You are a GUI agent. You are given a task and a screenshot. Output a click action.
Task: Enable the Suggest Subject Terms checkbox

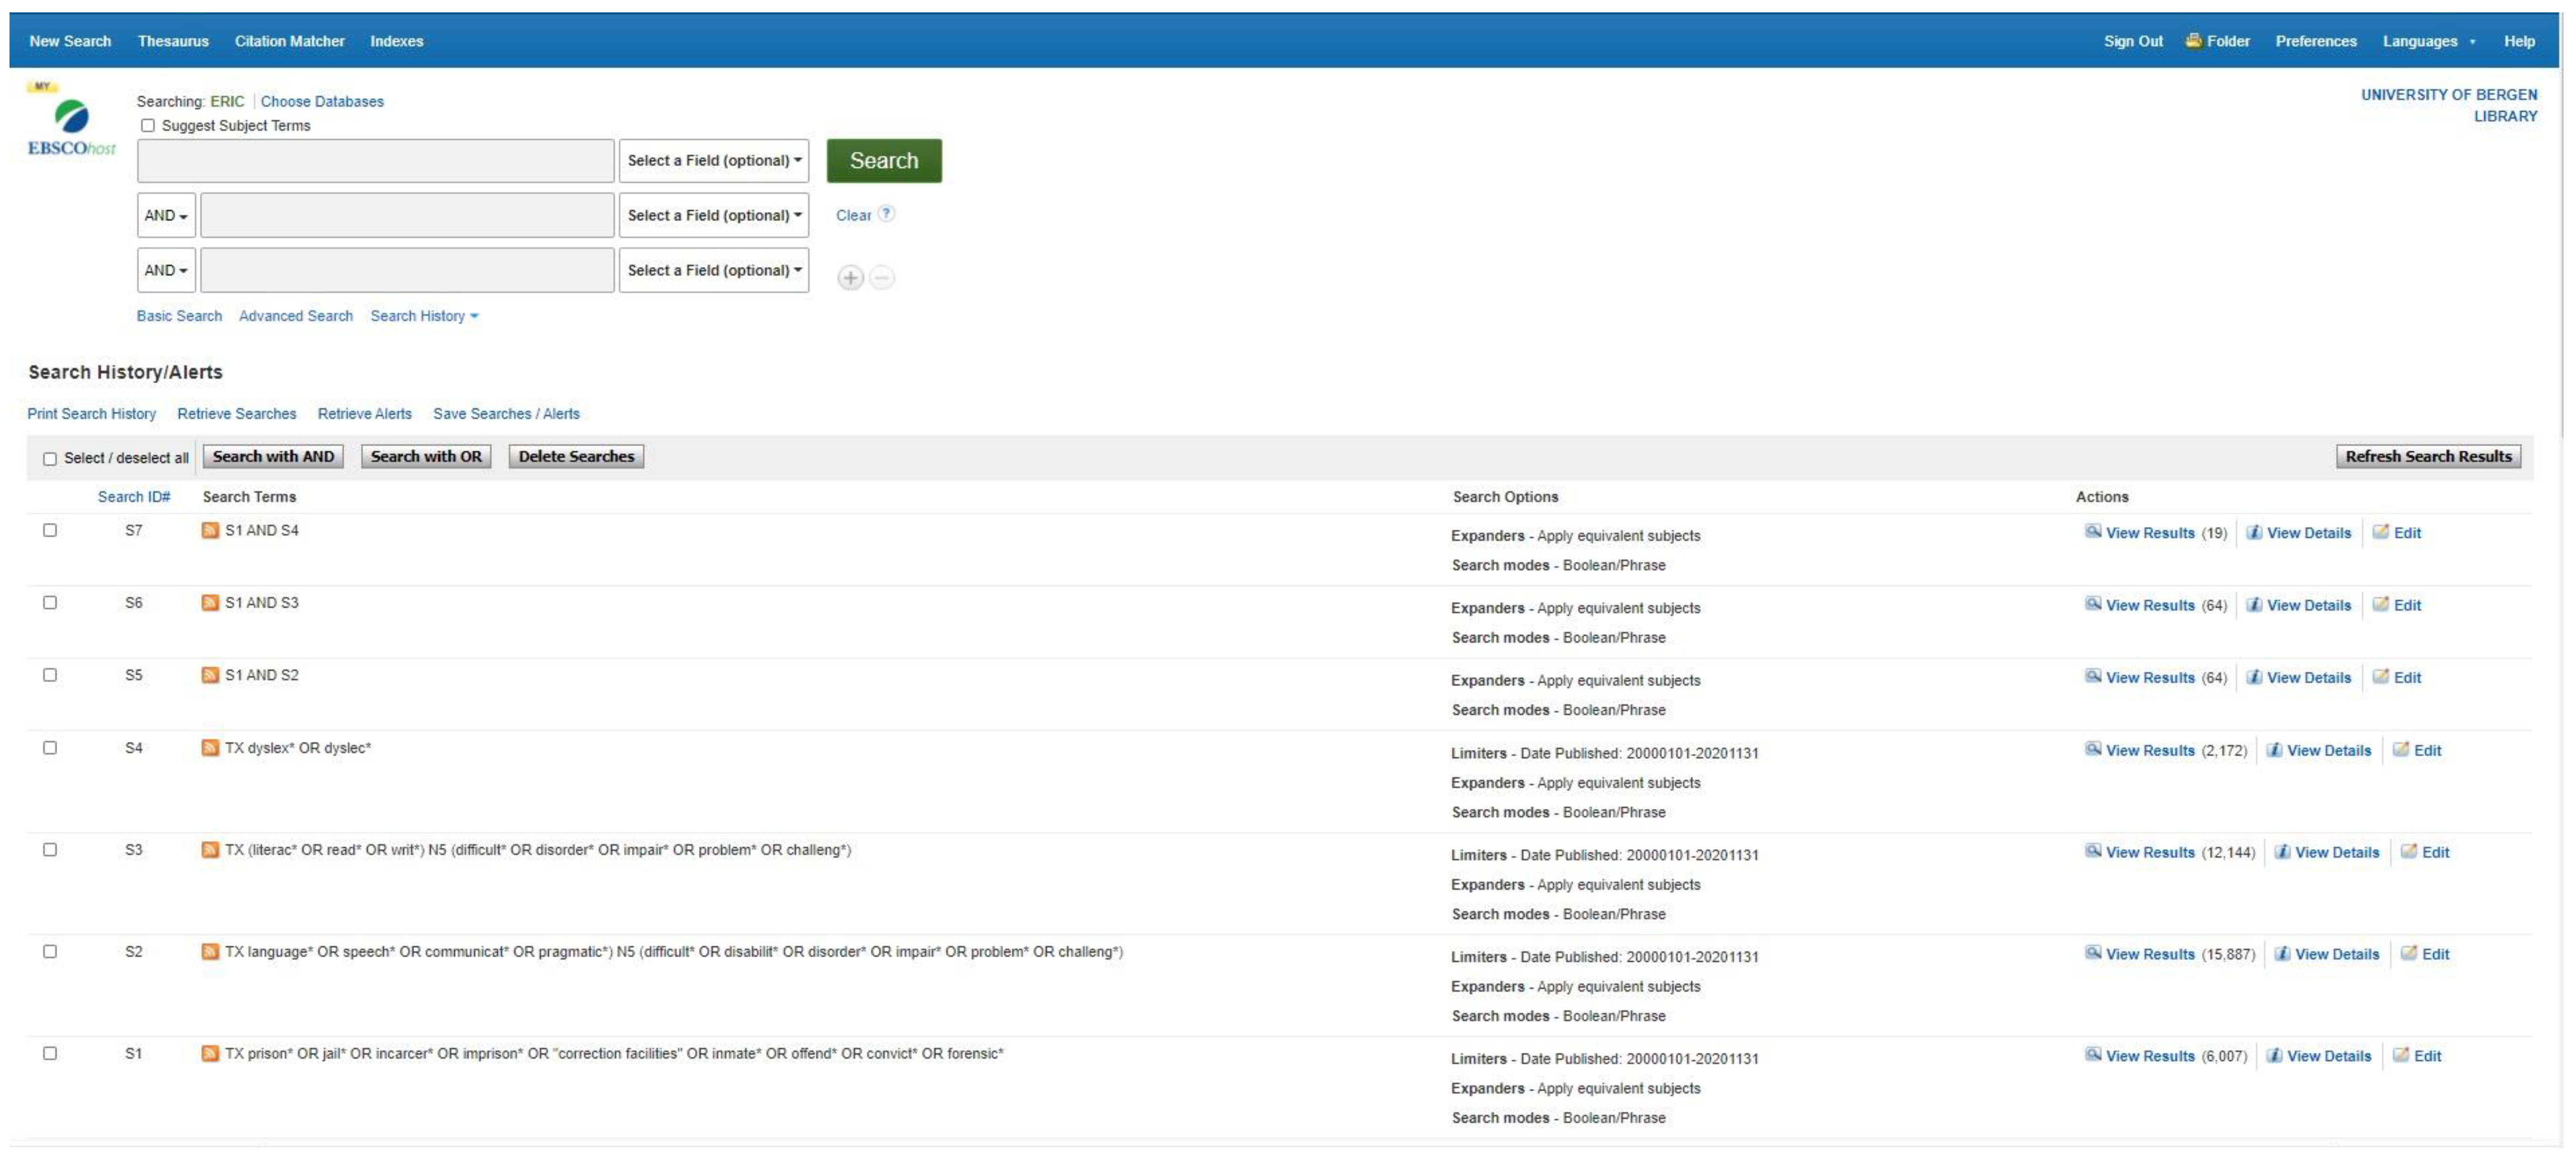(148, 126)
